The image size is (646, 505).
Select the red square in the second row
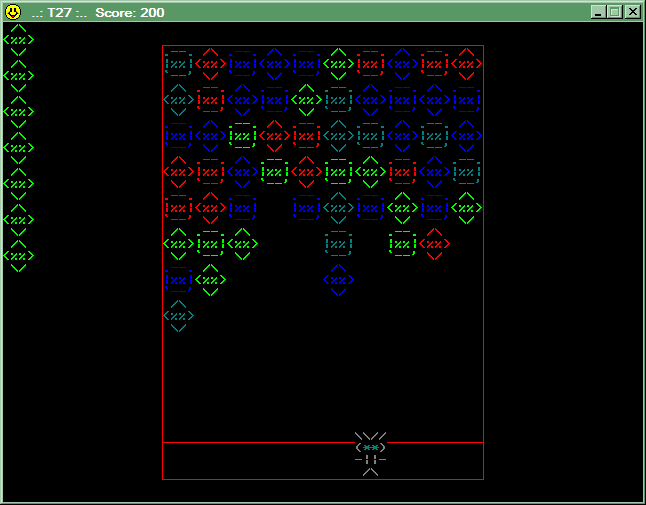click(210, 100)
